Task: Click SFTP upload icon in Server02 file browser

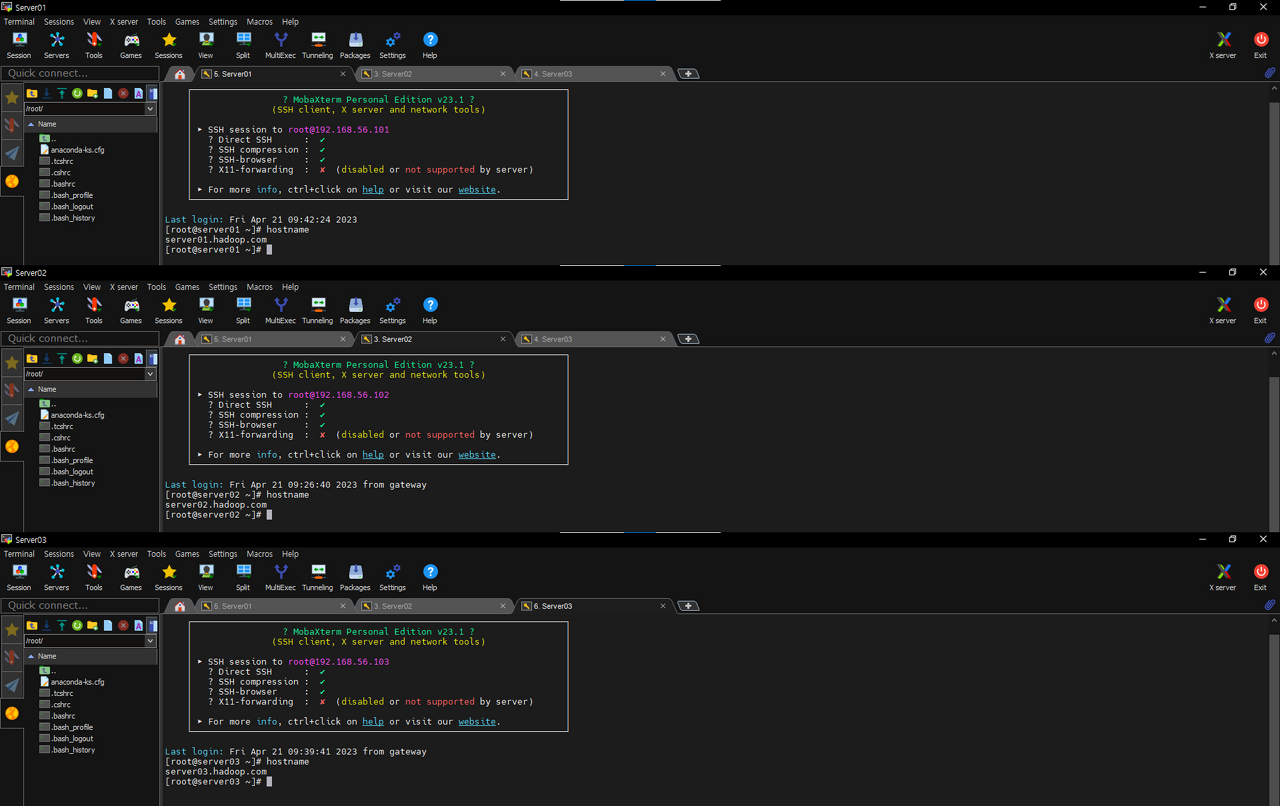Action: point(61,358)
